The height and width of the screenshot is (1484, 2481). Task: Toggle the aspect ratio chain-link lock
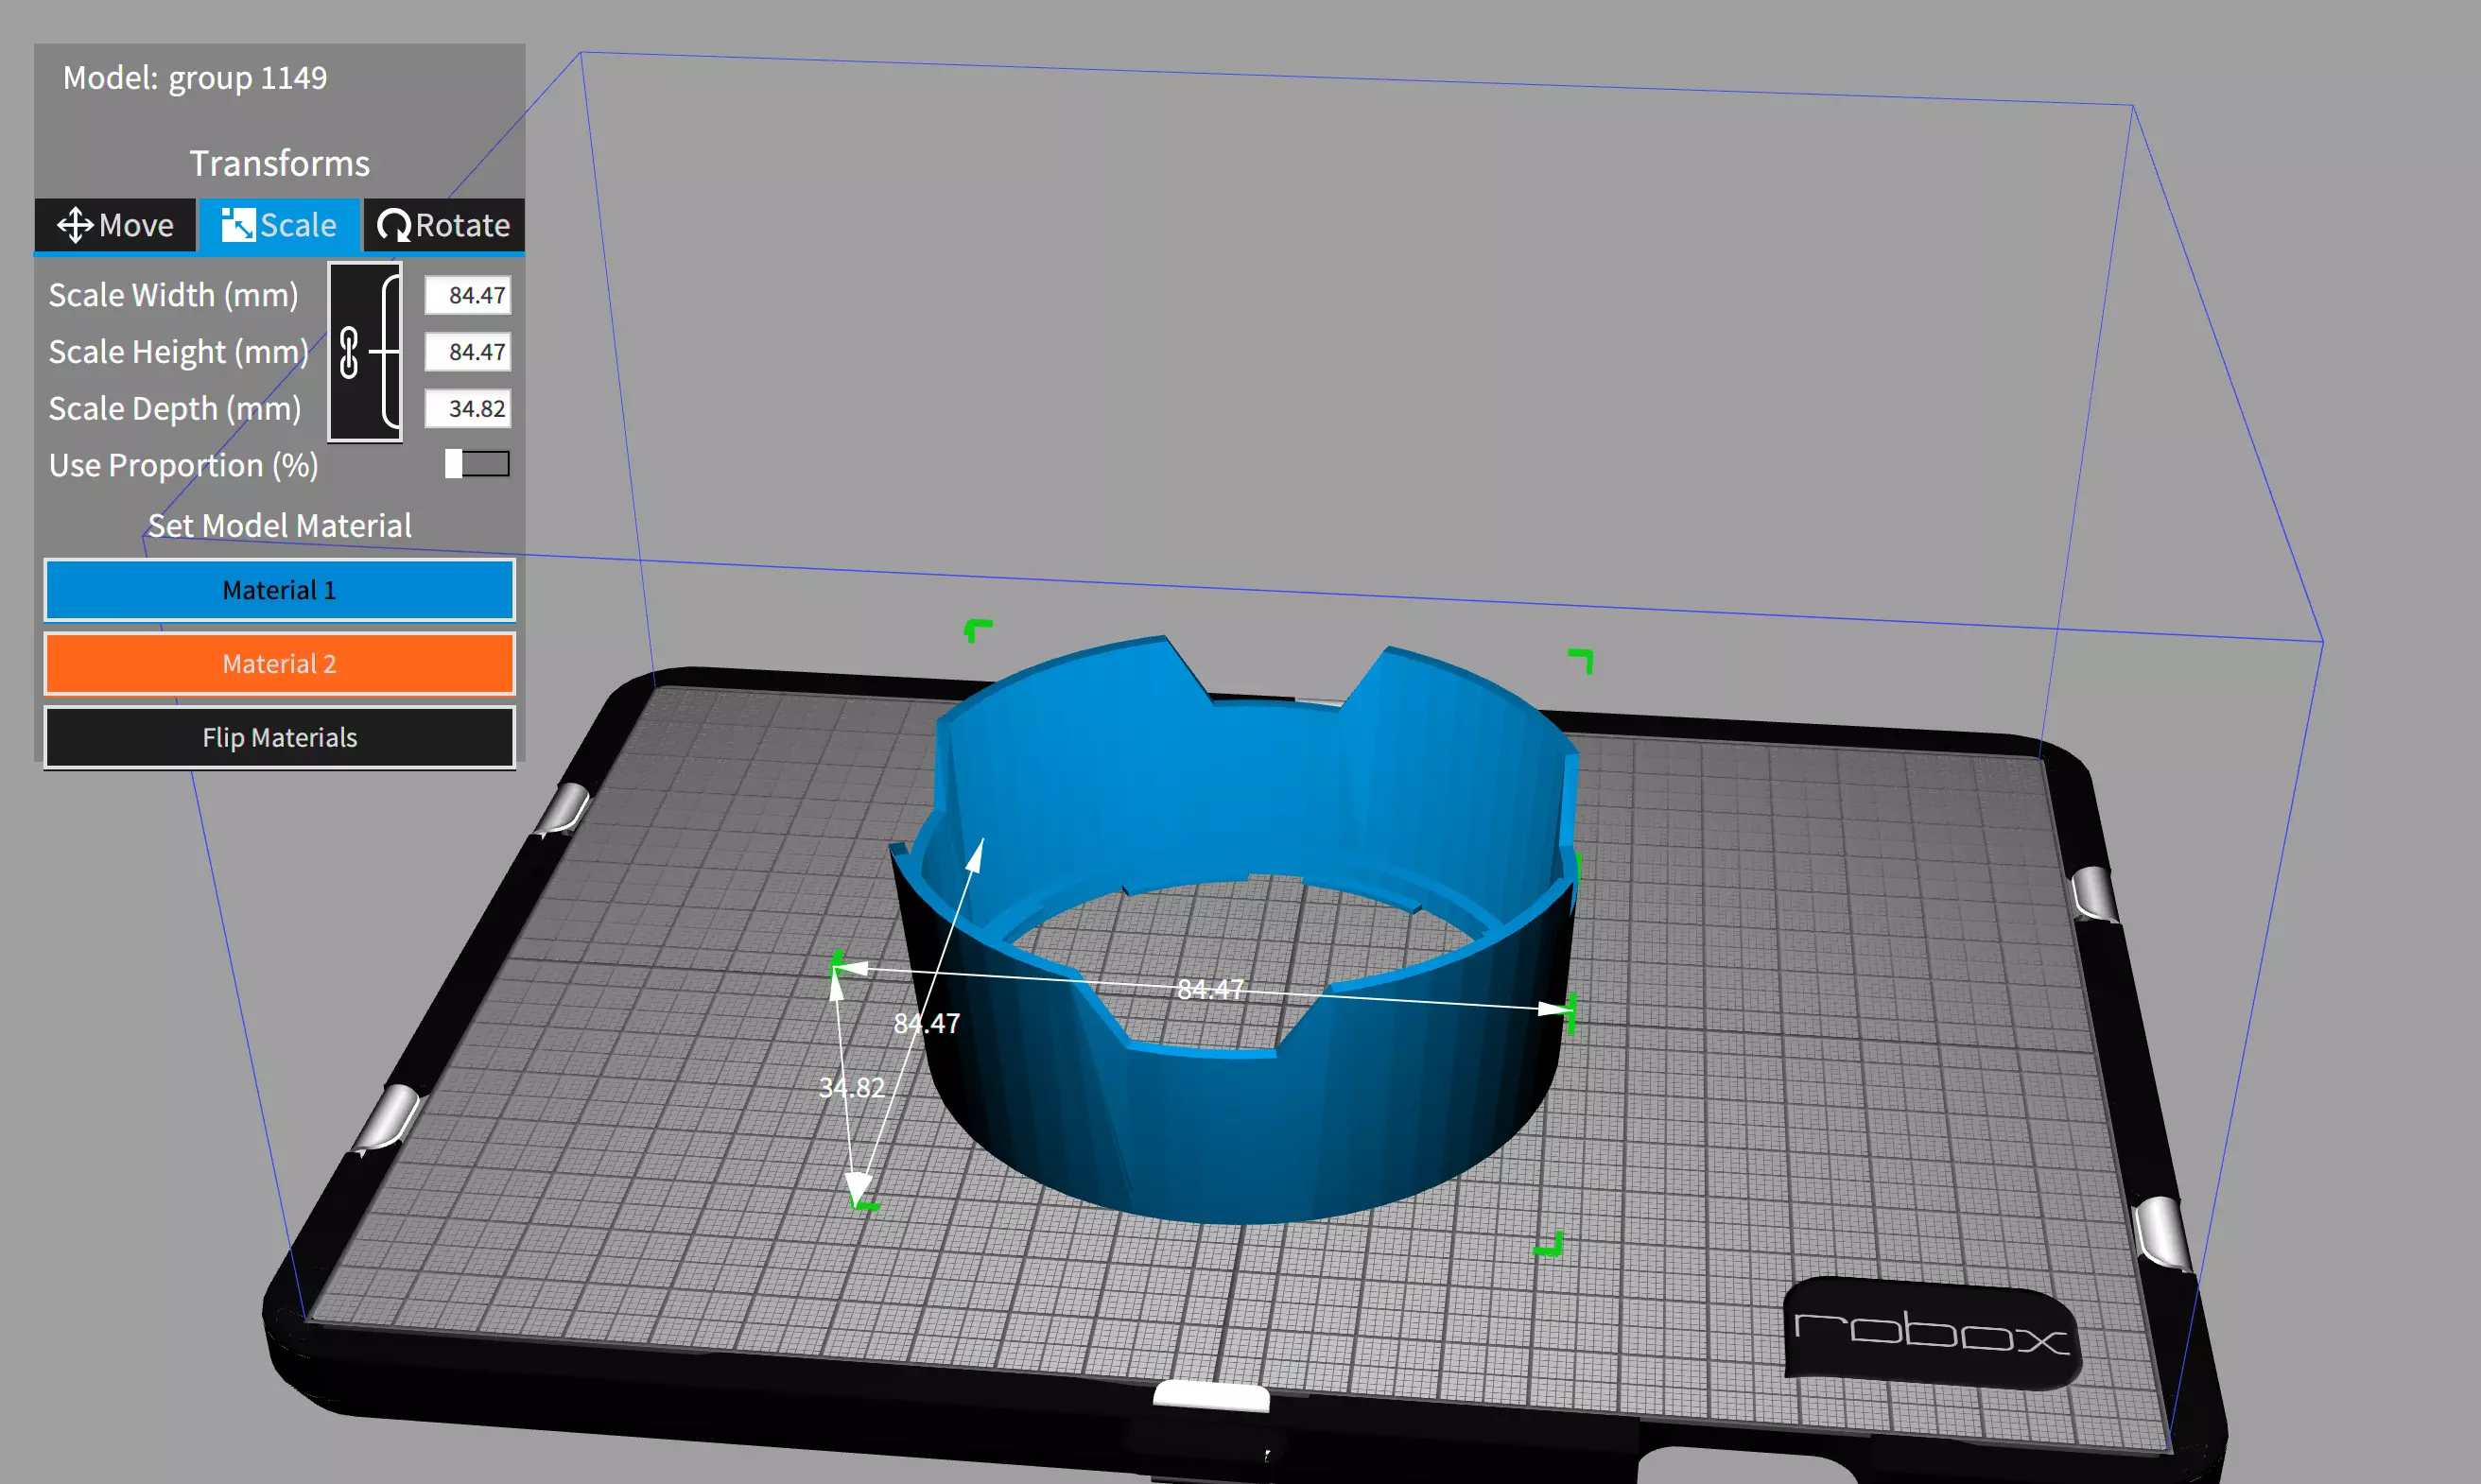coord(349,352)
